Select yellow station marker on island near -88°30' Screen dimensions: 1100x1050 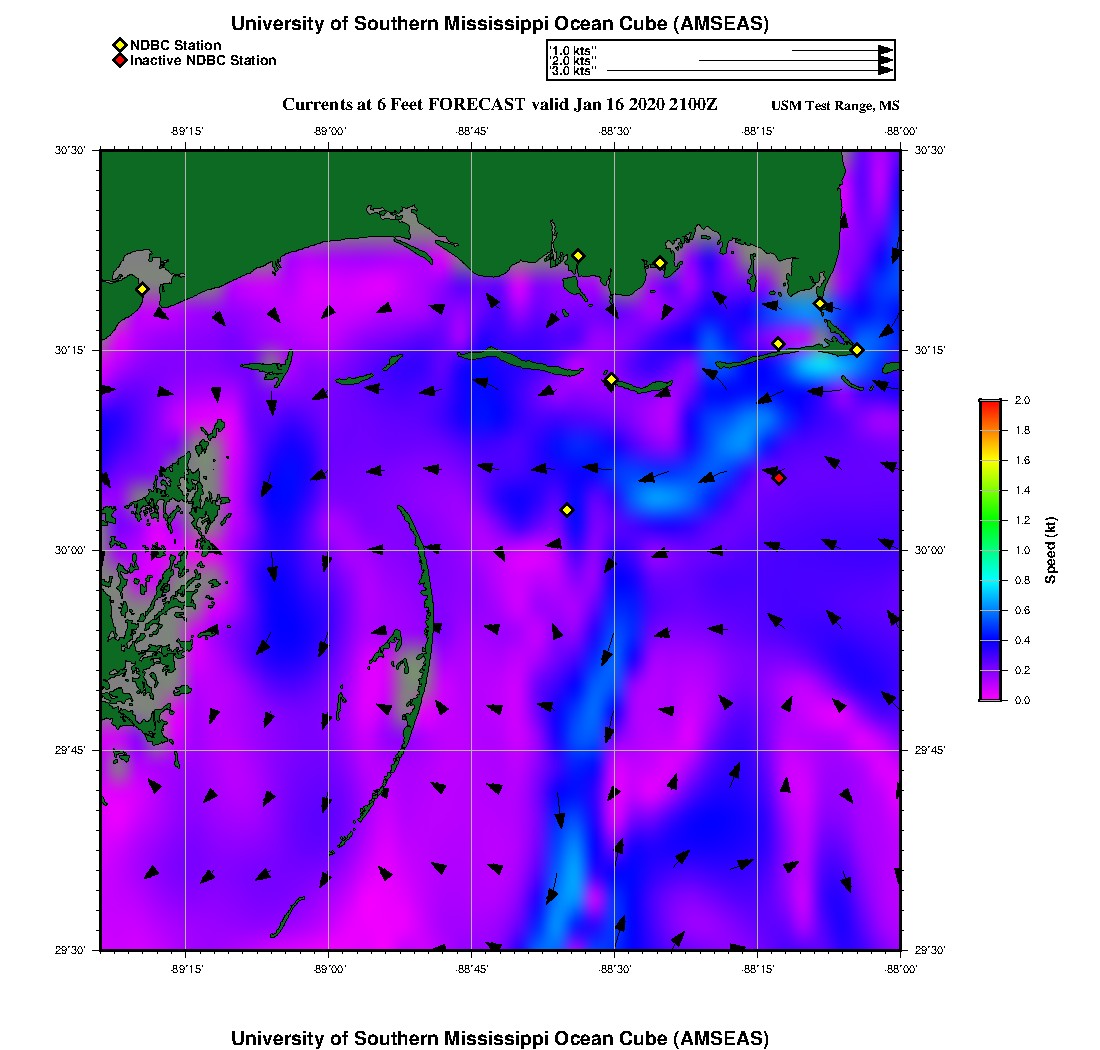(x=611, y=379)
